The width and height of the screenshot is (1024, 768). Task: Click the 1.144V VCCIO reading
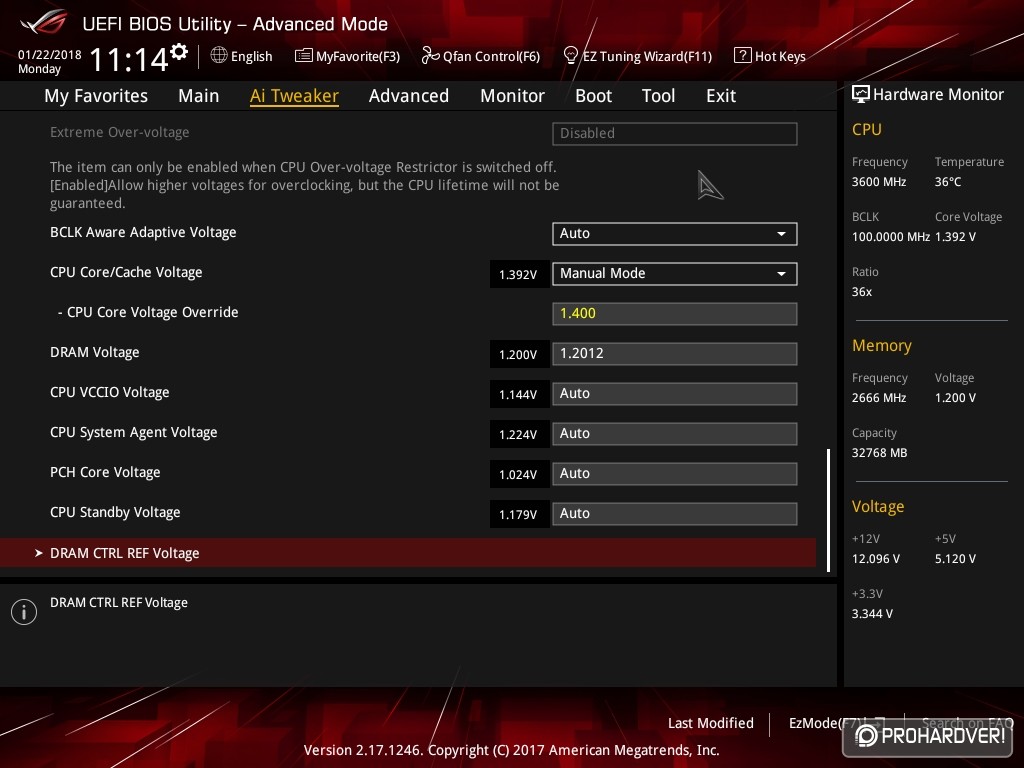(519, 394)
